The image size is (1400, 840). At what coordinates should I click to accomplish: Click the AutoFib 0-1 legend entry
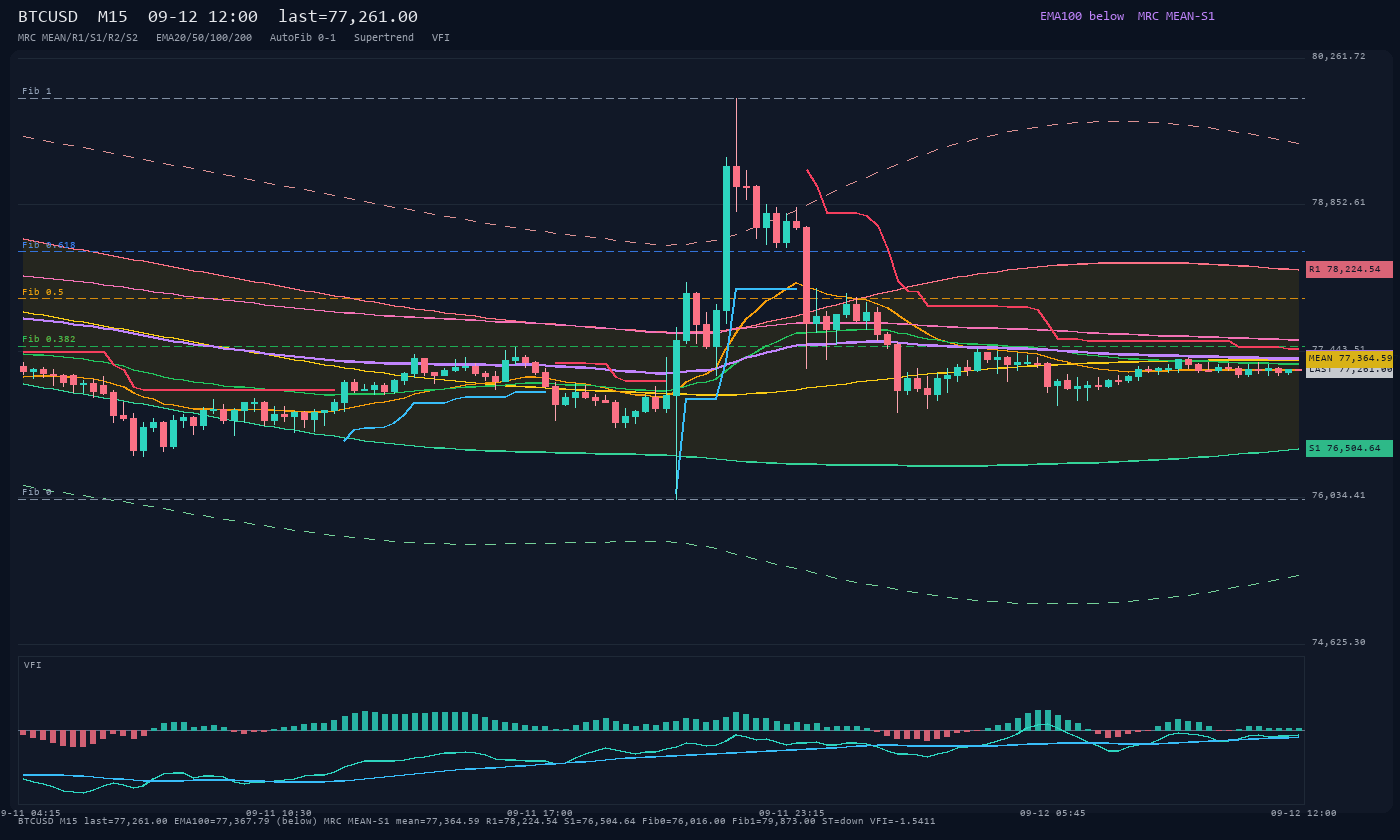(x=303, y=38)
